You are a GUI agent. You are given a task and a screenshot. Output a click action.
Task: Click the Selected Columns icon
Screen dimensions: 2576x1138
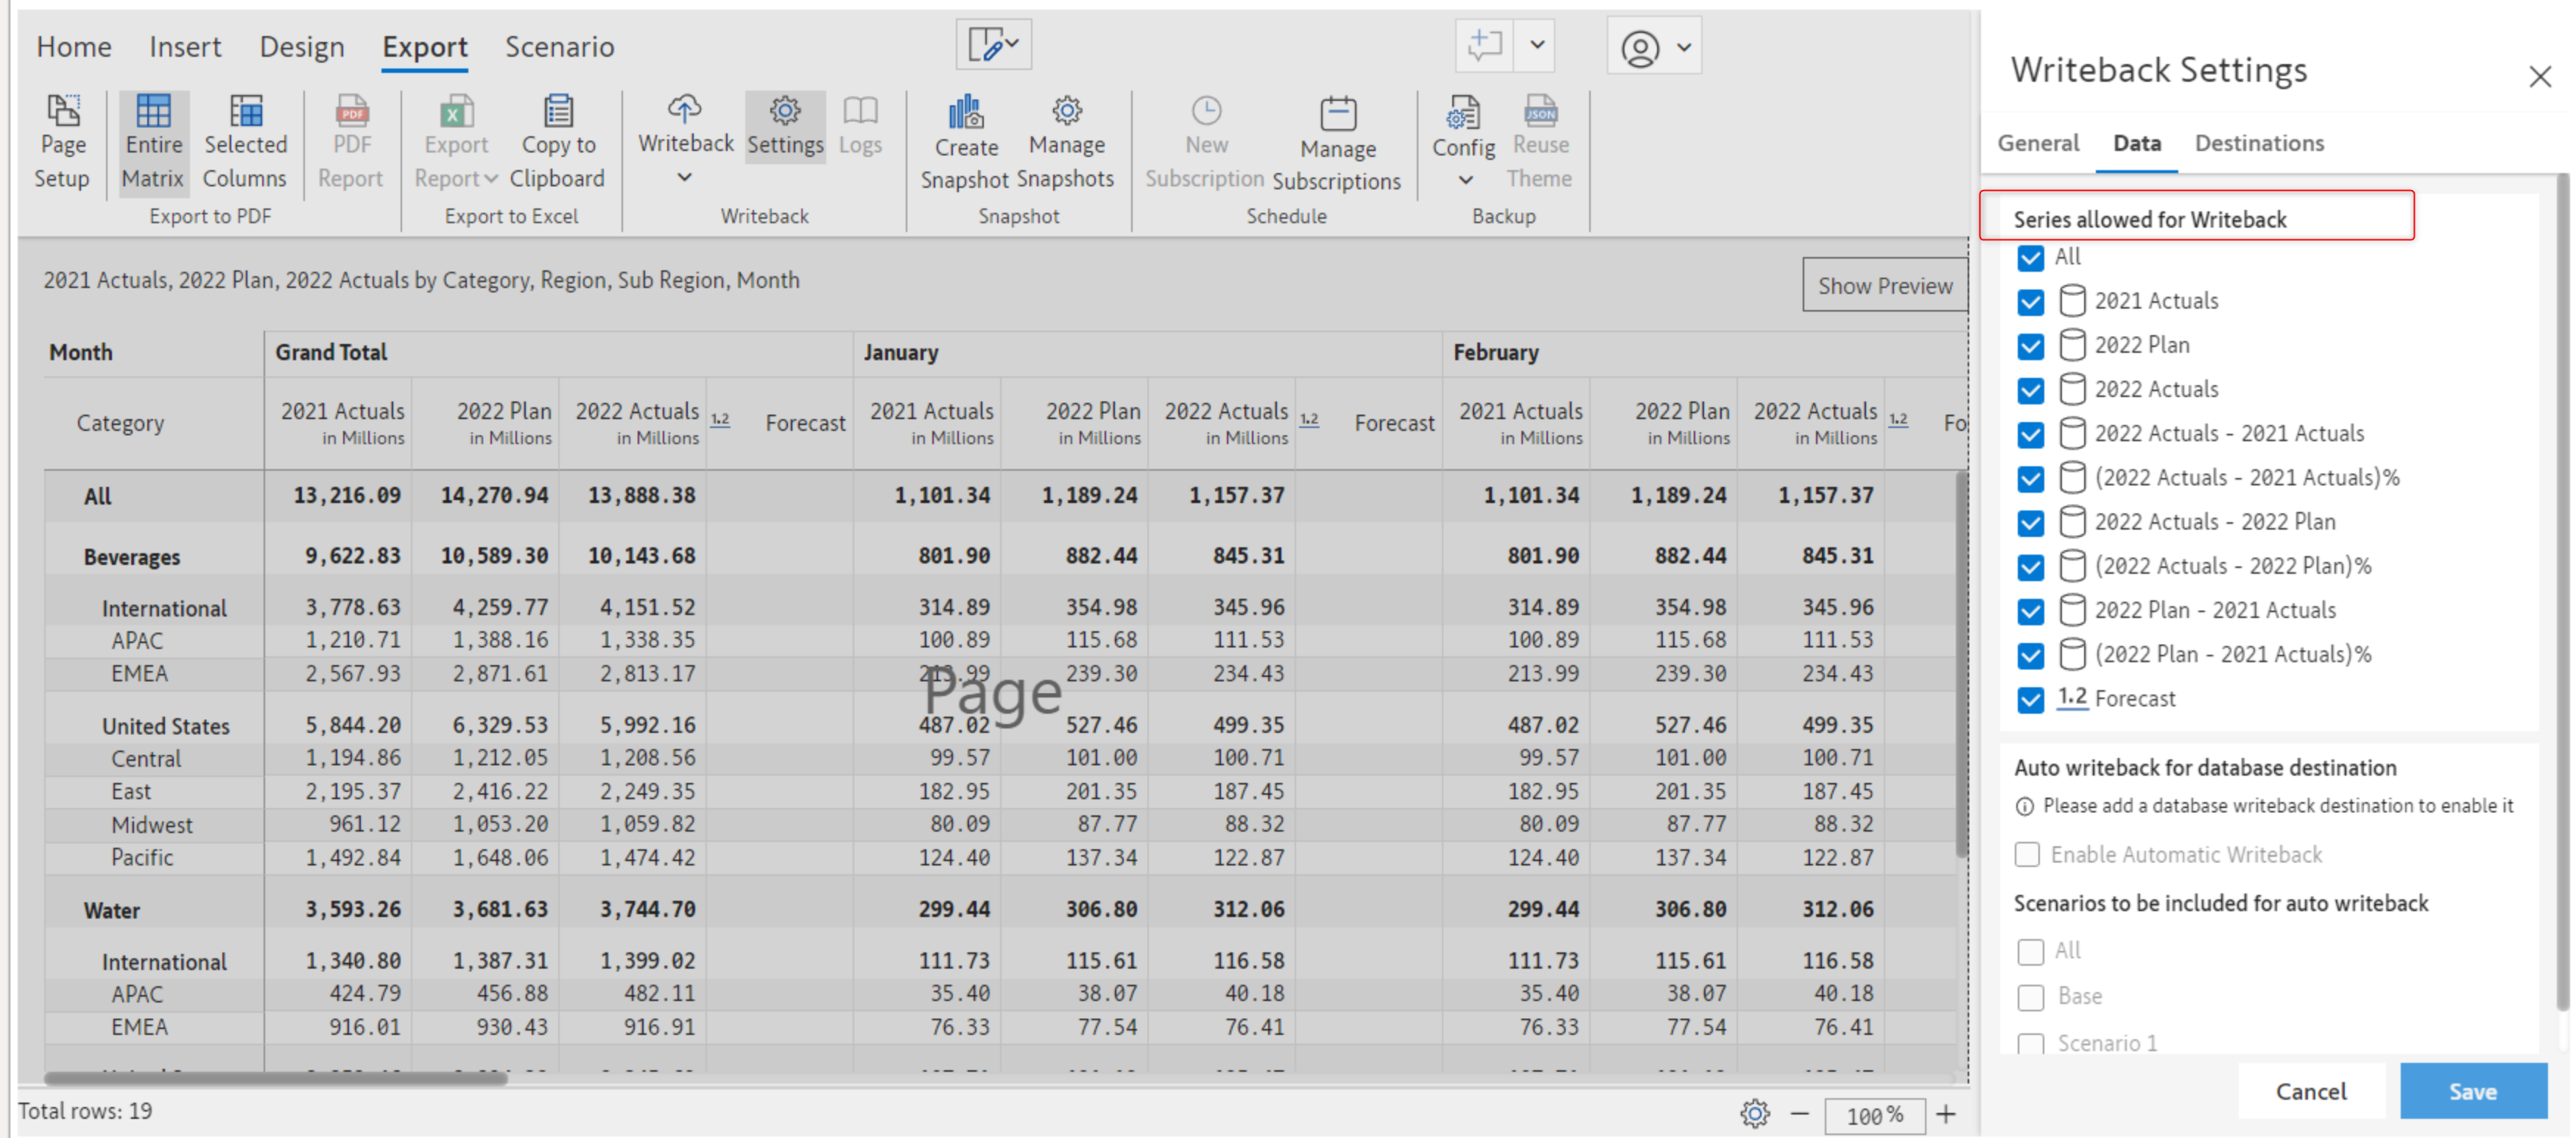coord(245,112)
